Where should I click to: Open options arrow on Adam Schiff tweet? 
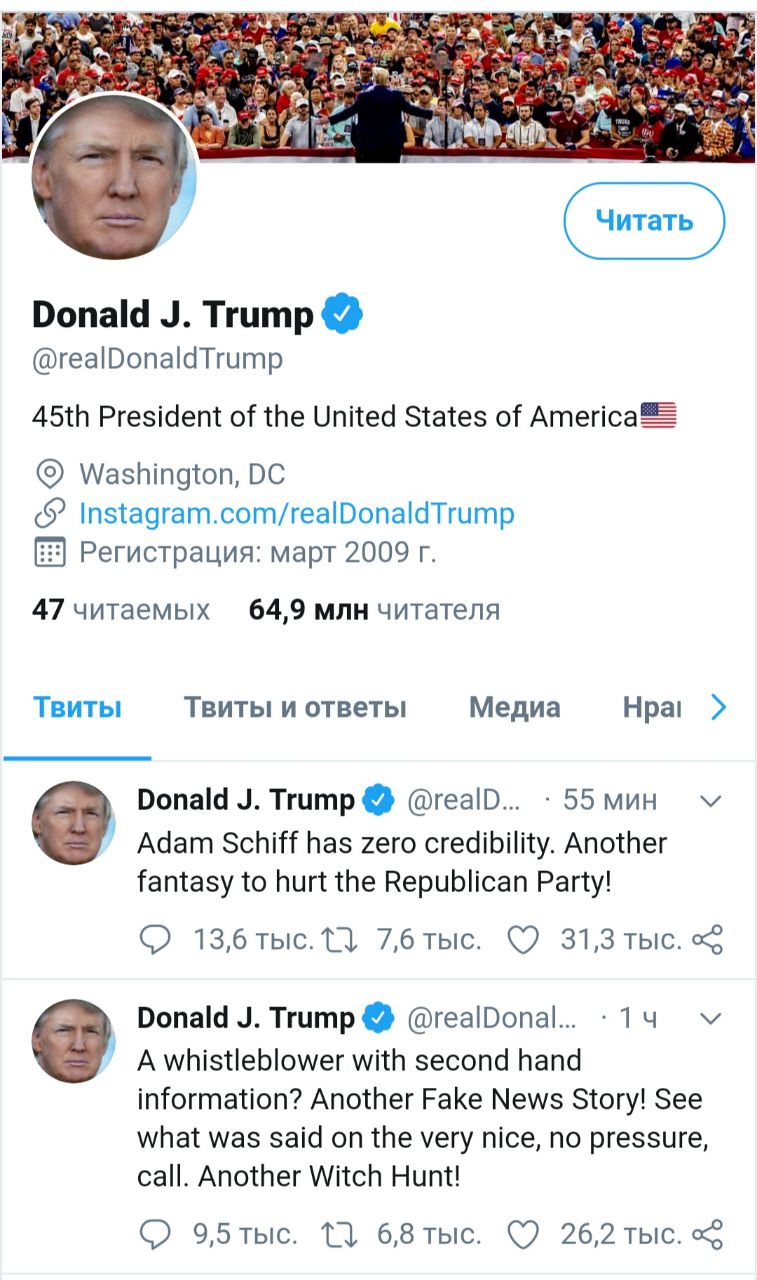(x=710, y=800)
